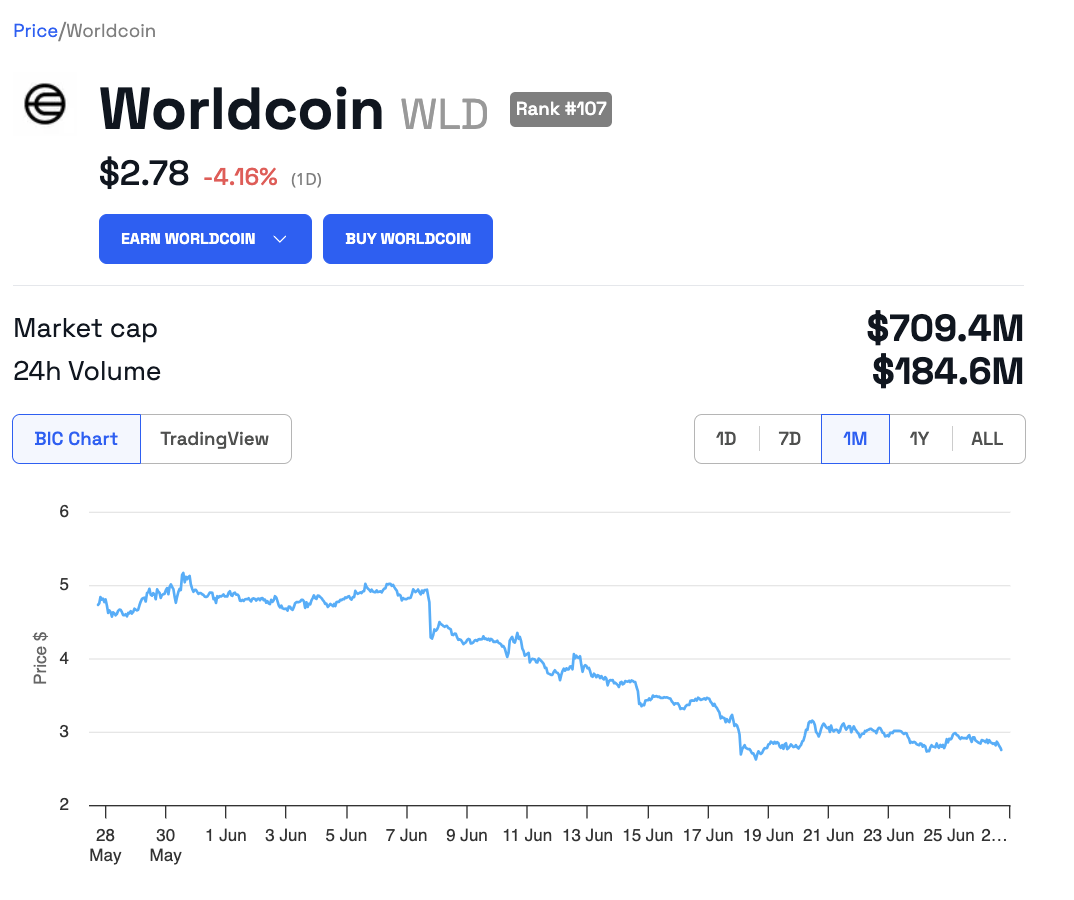Screen dimensions: 1074x900
Task: Select the 7D time range
Action: pos(790,439)
